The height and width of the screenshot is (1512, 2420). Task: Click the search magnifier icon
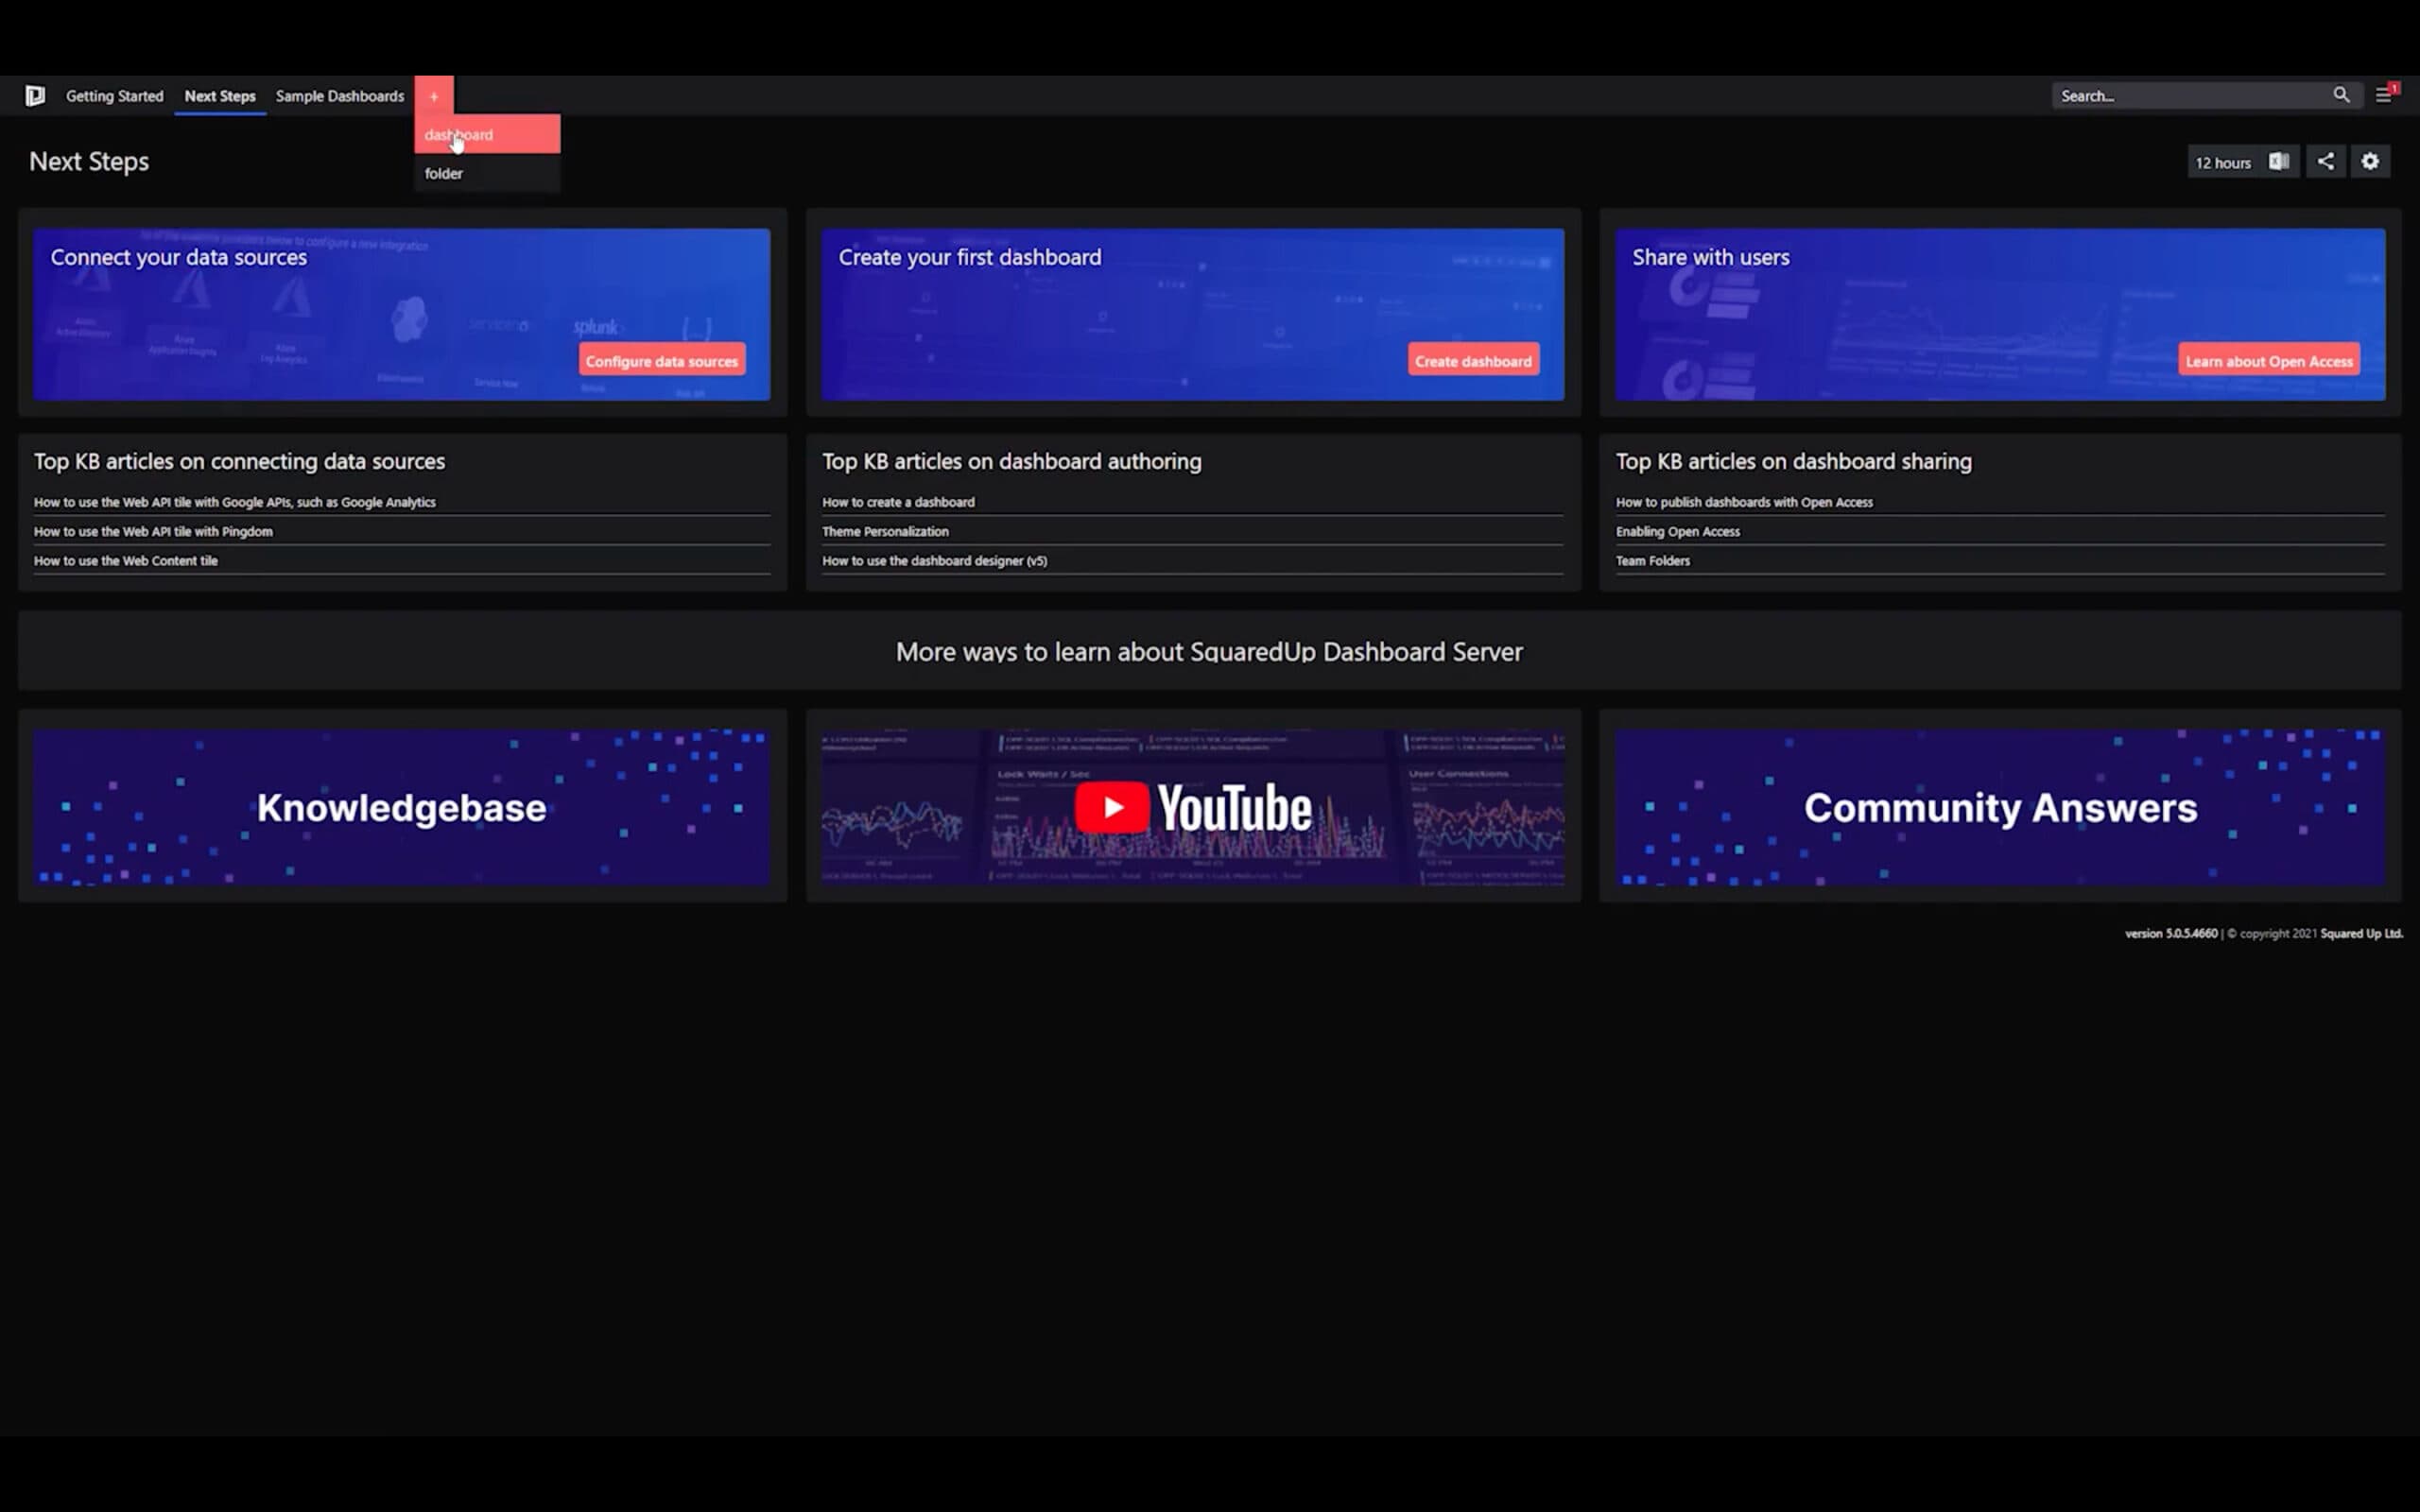pyautogui.click(x=2341, y=95)
